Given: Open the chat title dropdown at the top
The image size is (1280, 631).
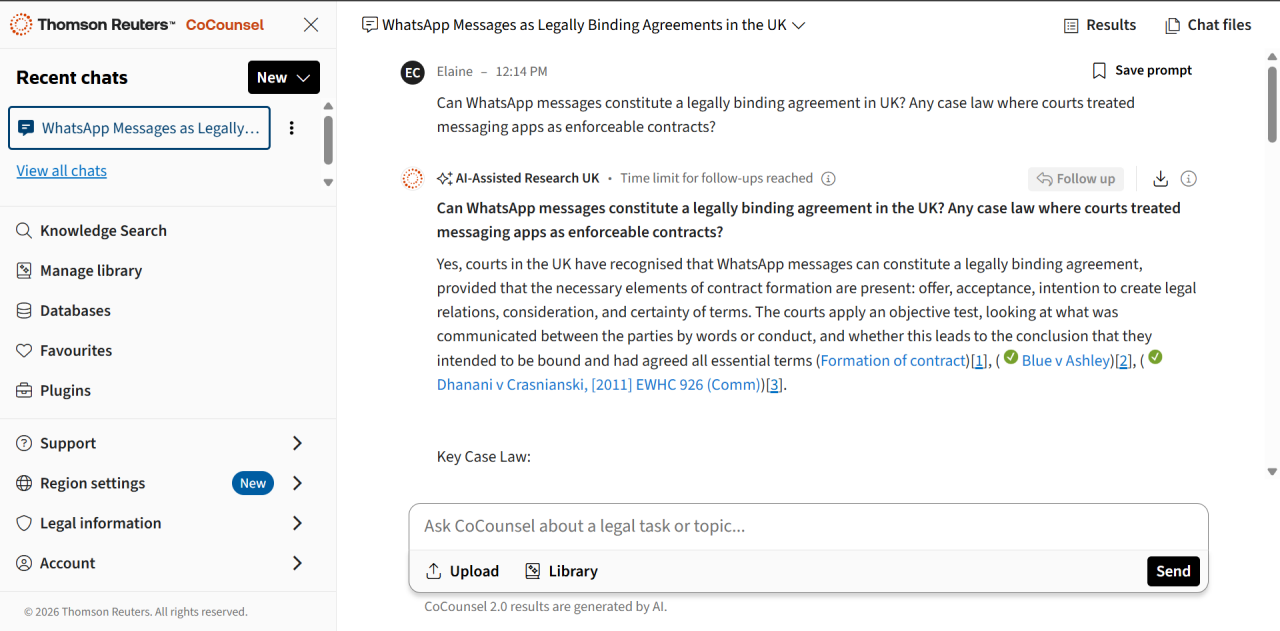Looking at the screenshot, I should [797, 24].
